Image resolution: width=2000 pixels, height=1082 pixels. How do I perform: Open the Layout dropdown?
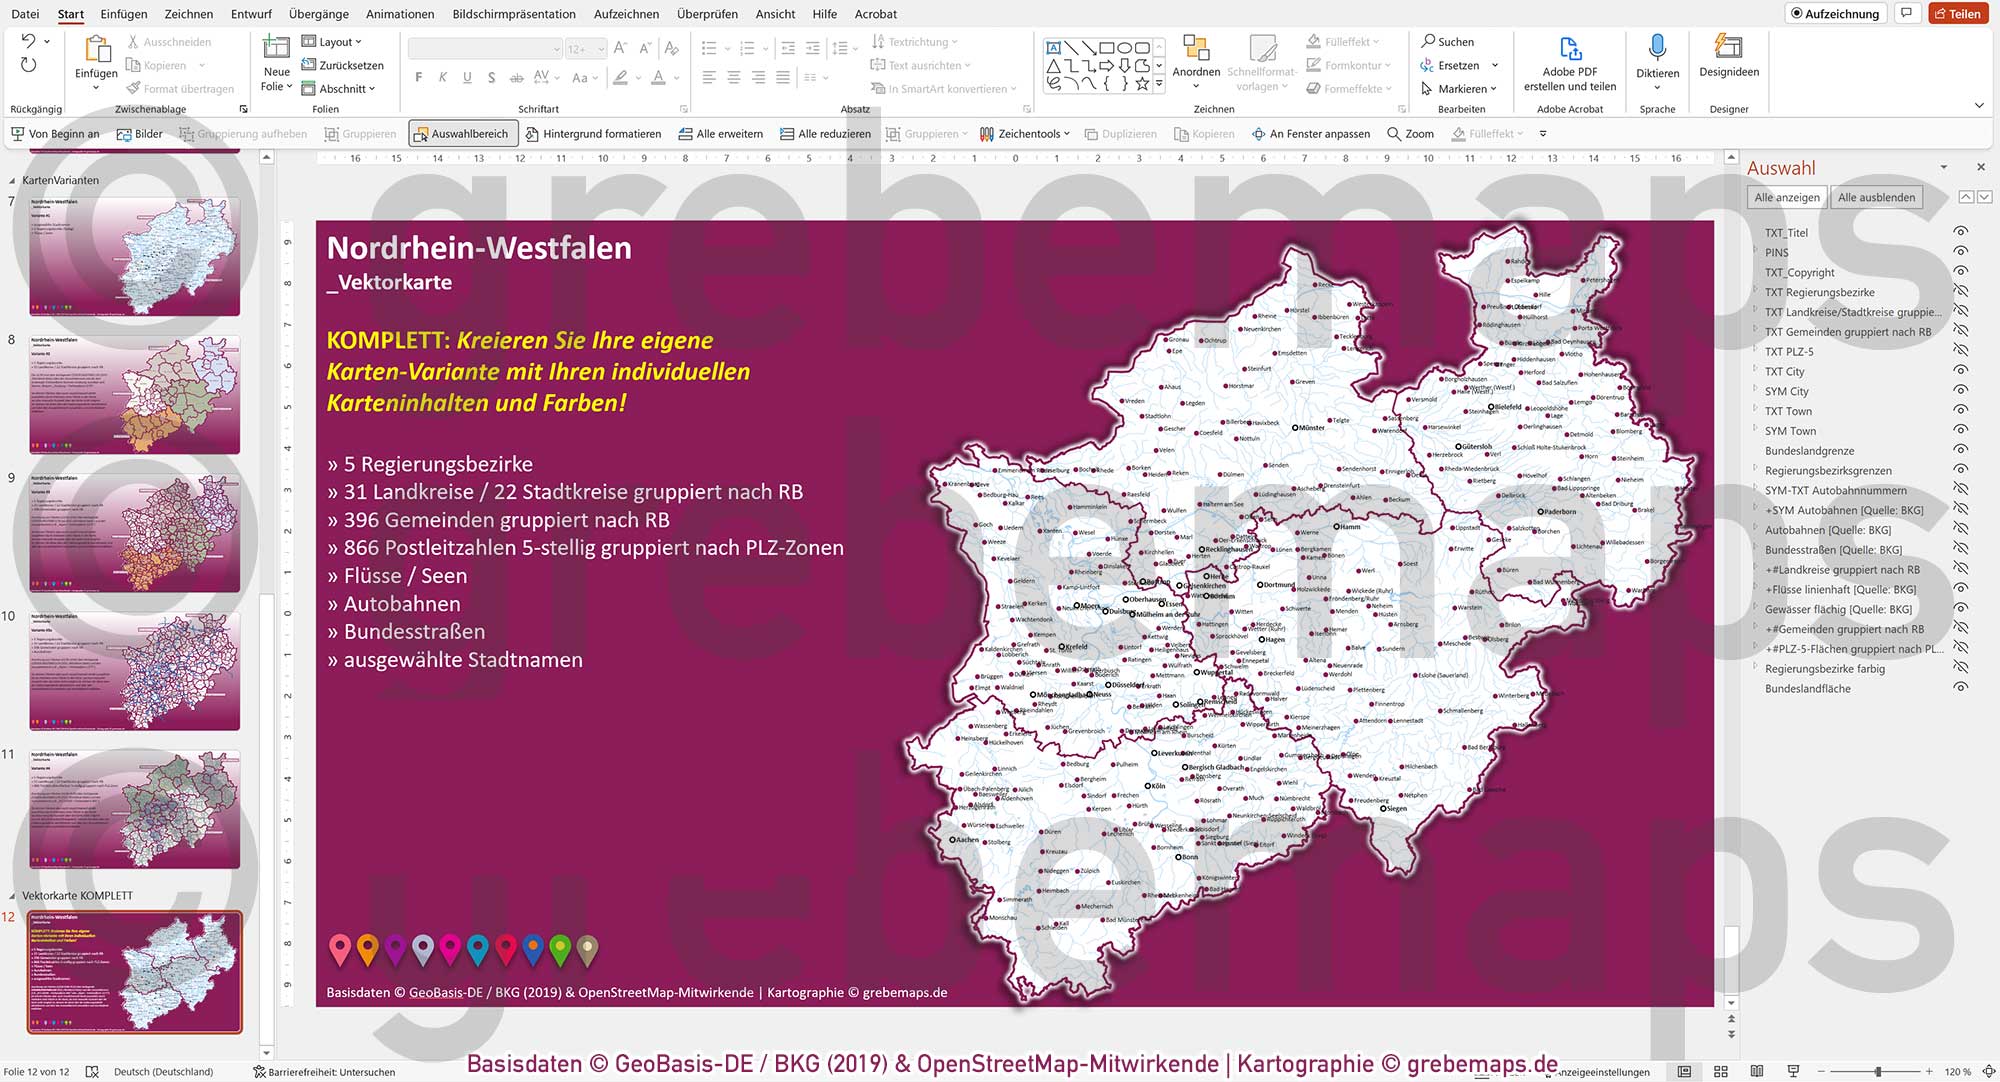pos(335,41)
